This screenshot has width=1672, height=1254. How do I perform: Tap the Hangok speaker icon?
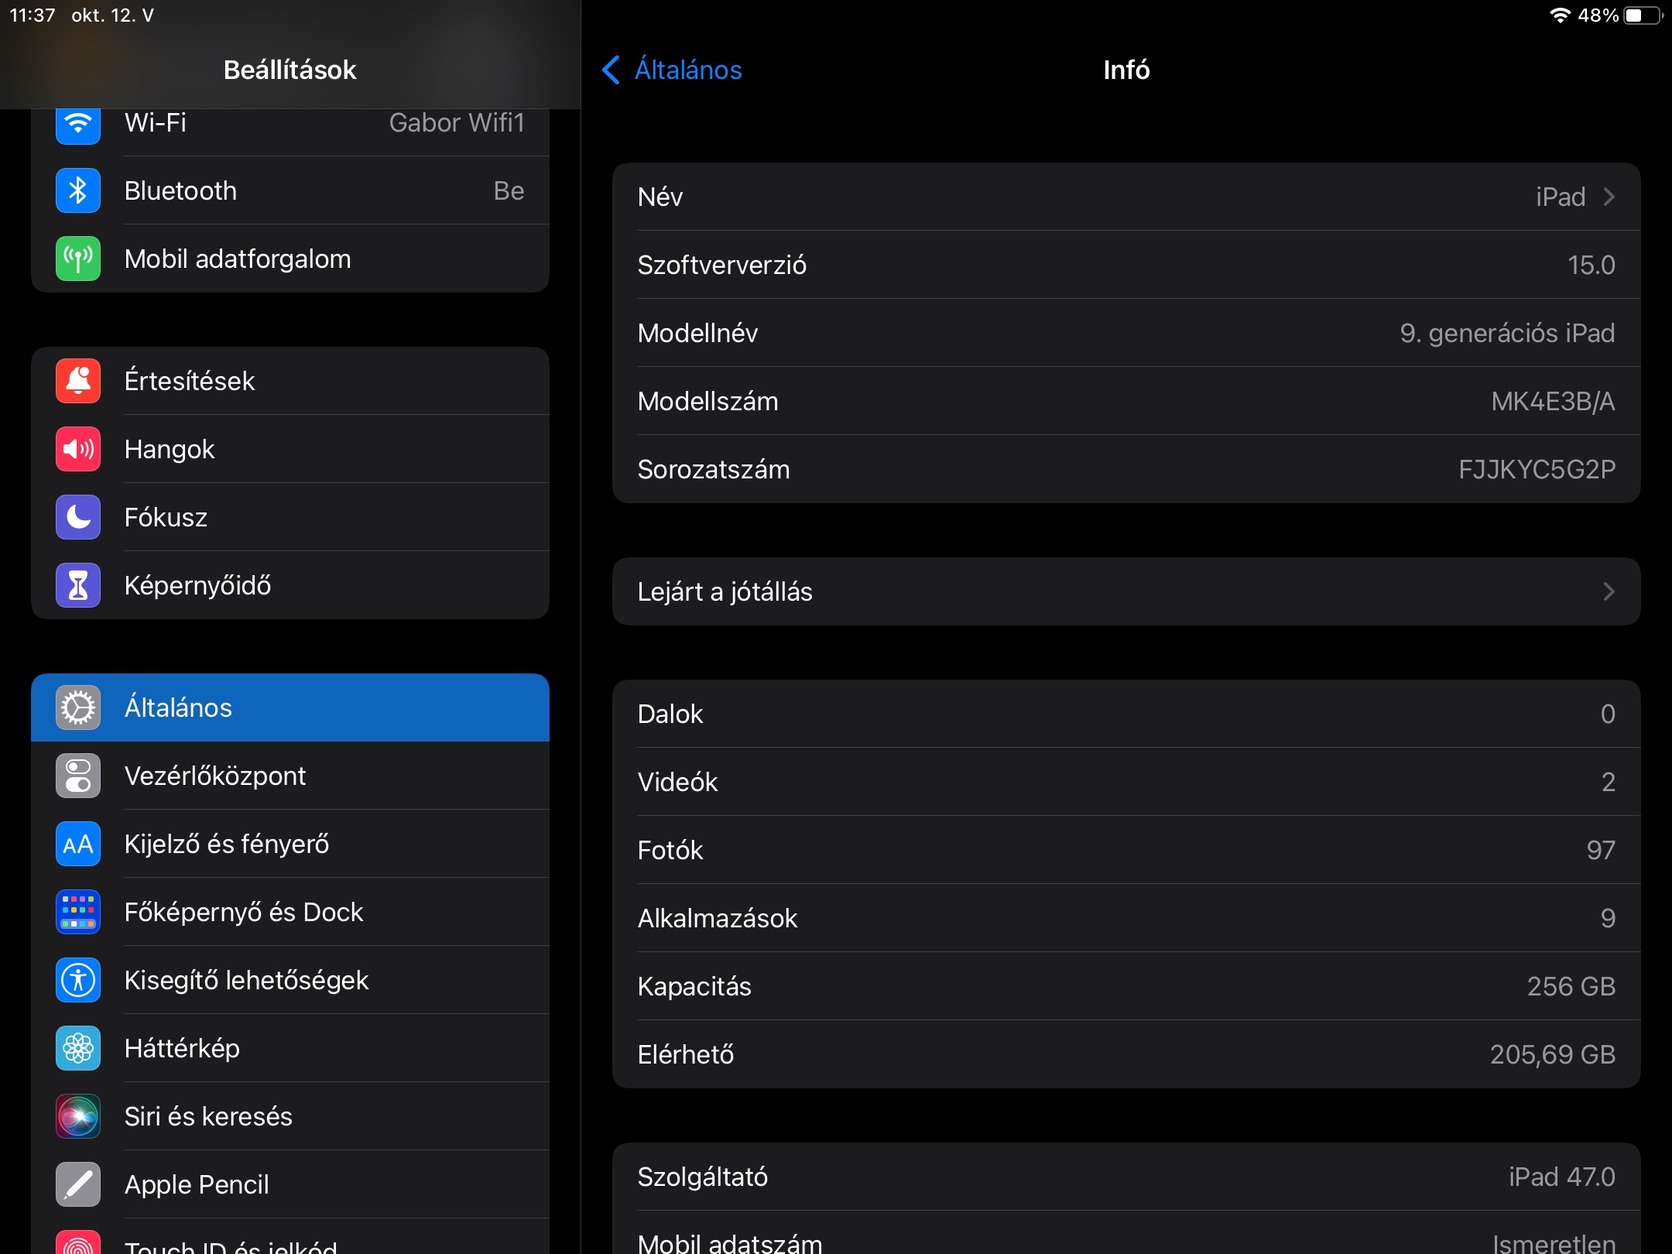tap(78, 449)
